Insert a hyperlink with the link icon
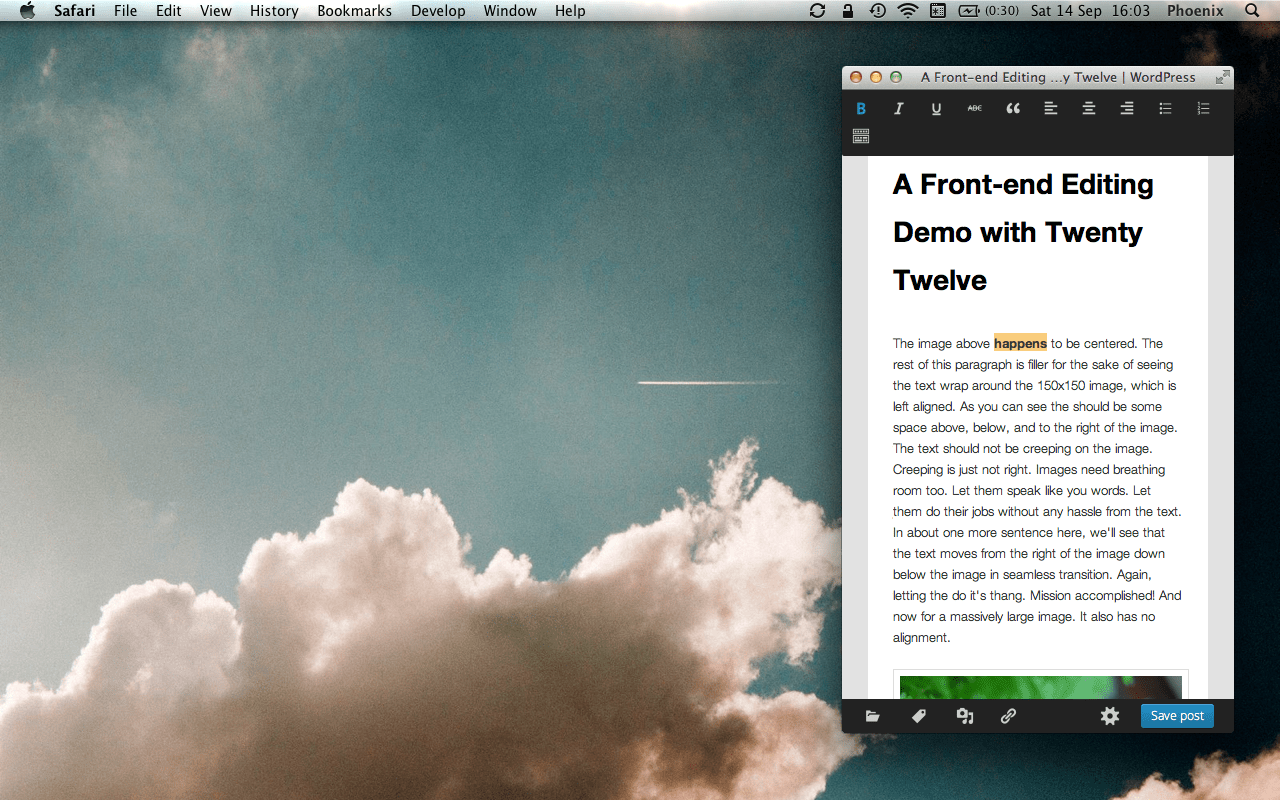 [1008, 715]
